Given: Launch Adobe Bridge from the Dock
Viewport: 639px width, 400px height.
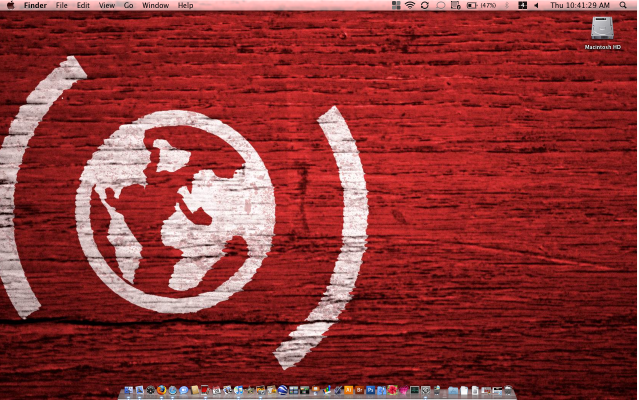Looking at the screenshot, I should 359,390.
